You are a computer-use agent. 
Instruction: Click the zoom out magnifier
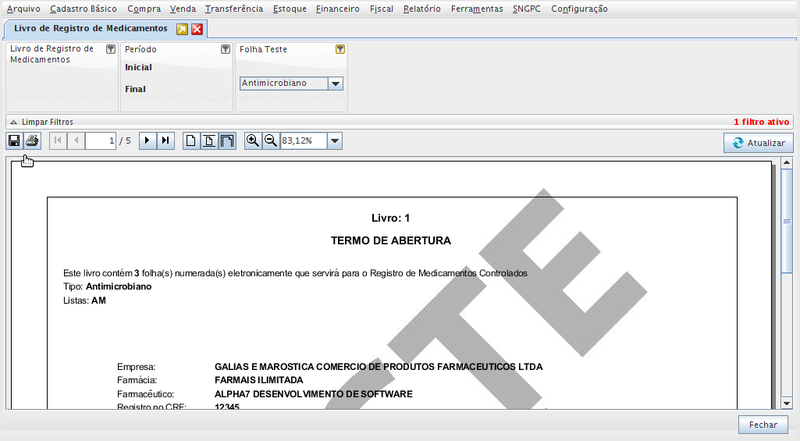point(270,141)
